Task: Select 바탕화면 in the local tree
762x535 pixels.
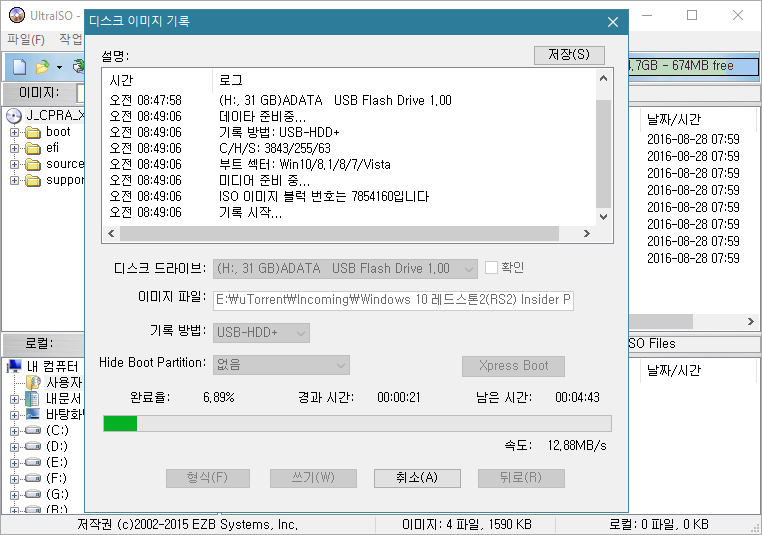Action: (65, 414)
